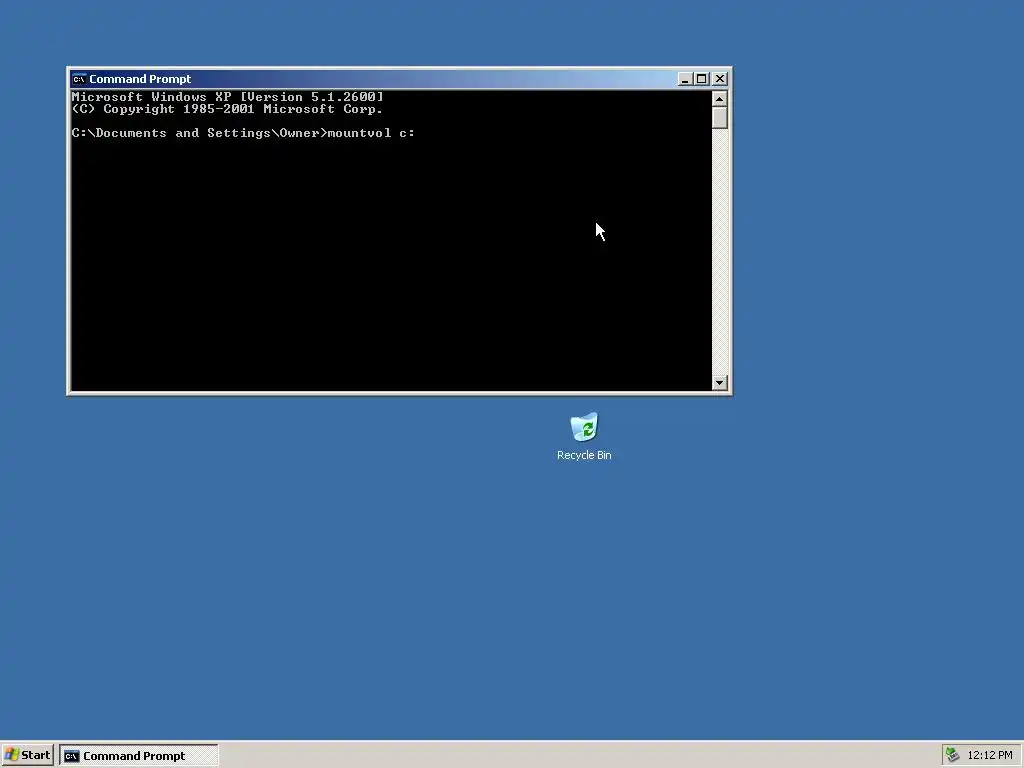The width and height of the screenshot is (1024, 768).
Task: Click the 'Microsoft Windows XP [Version 5.1.2600]' line
Action: point(227,97)
